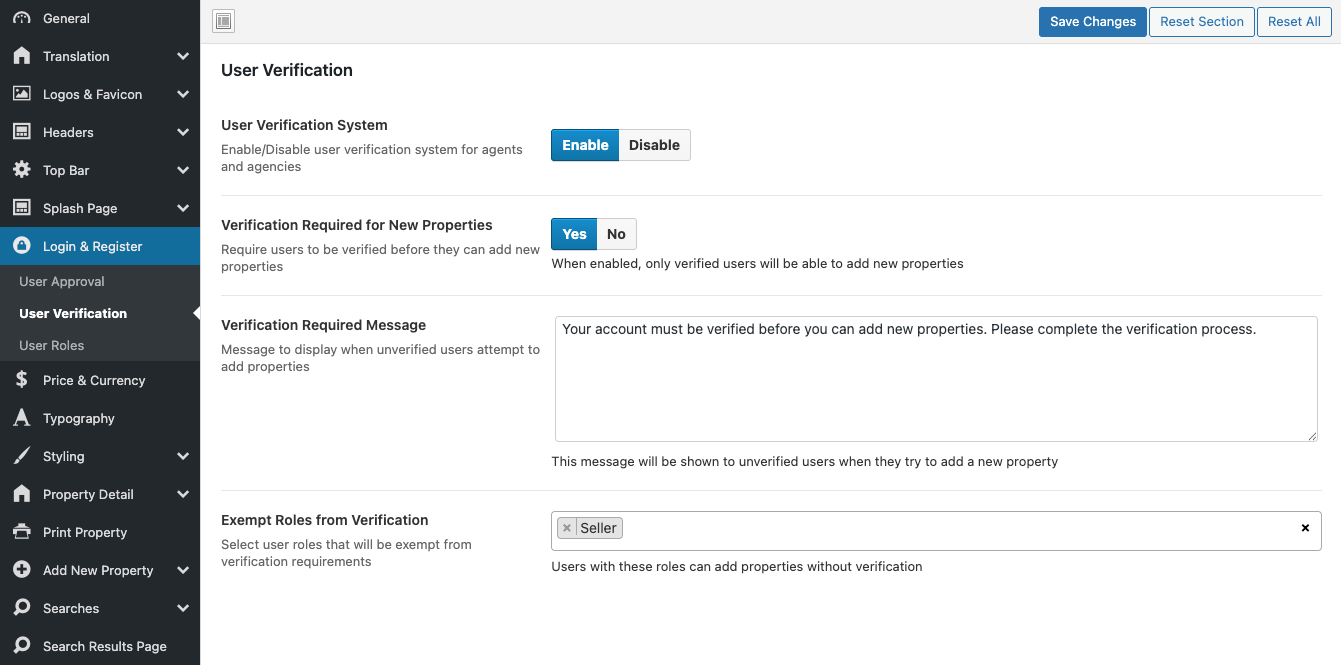This screenshot has height=665, width=1341.
Task: Expand the Add New Property chevron
Action: 183,570
